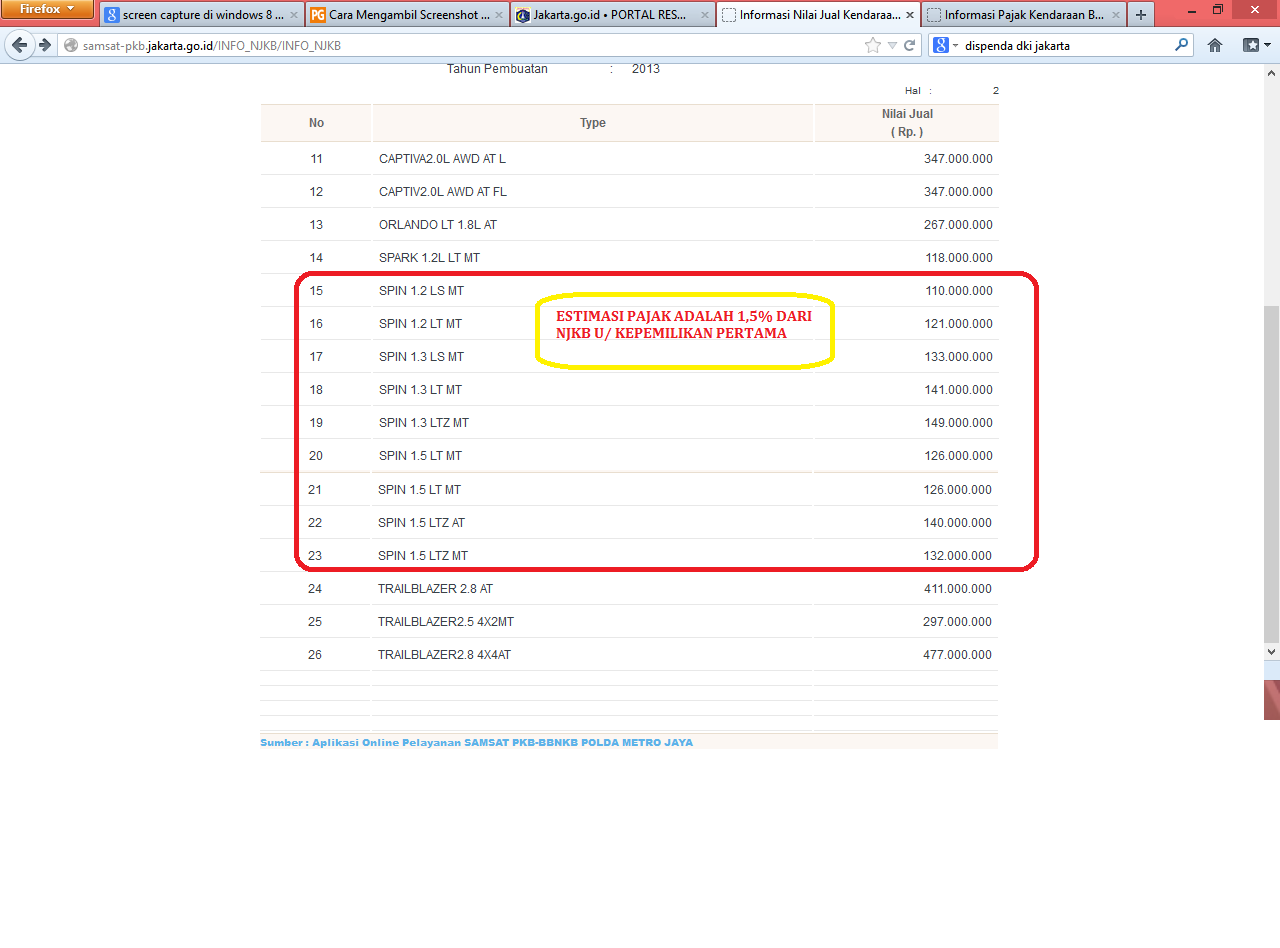This screenshot has width=1280, height=948.
Task: Click 'SPIN 1.3 LTZ MT' row text
Action: (x=424, y=423)
